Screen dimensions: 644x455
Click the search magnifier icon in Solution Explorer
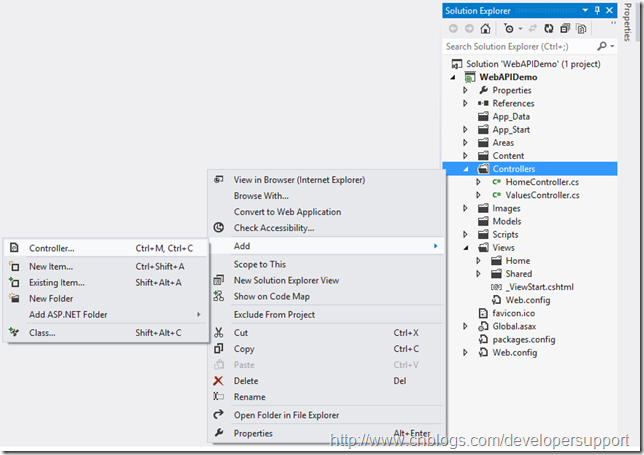pos(602,46)
